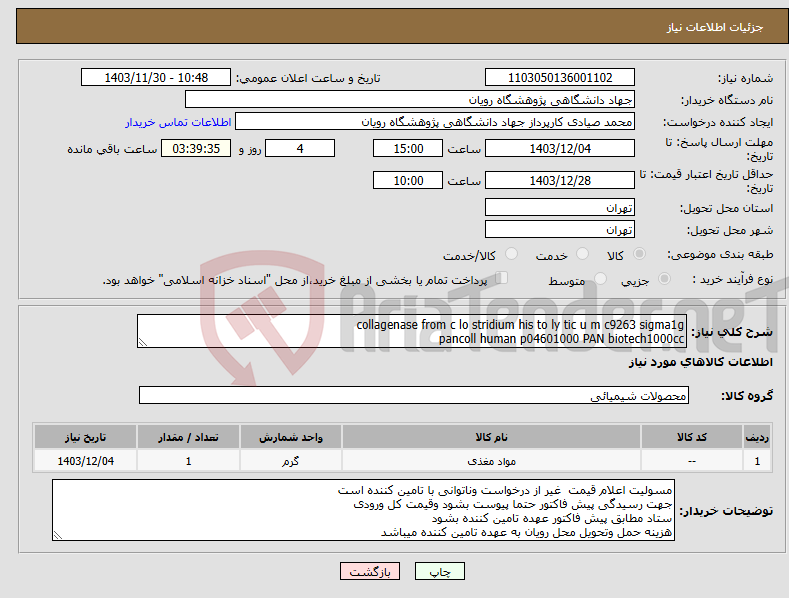The width and height of the screenshot is (789, 598).
Task: Click the resize handle of the description textarea
Action: coord(143,342)
